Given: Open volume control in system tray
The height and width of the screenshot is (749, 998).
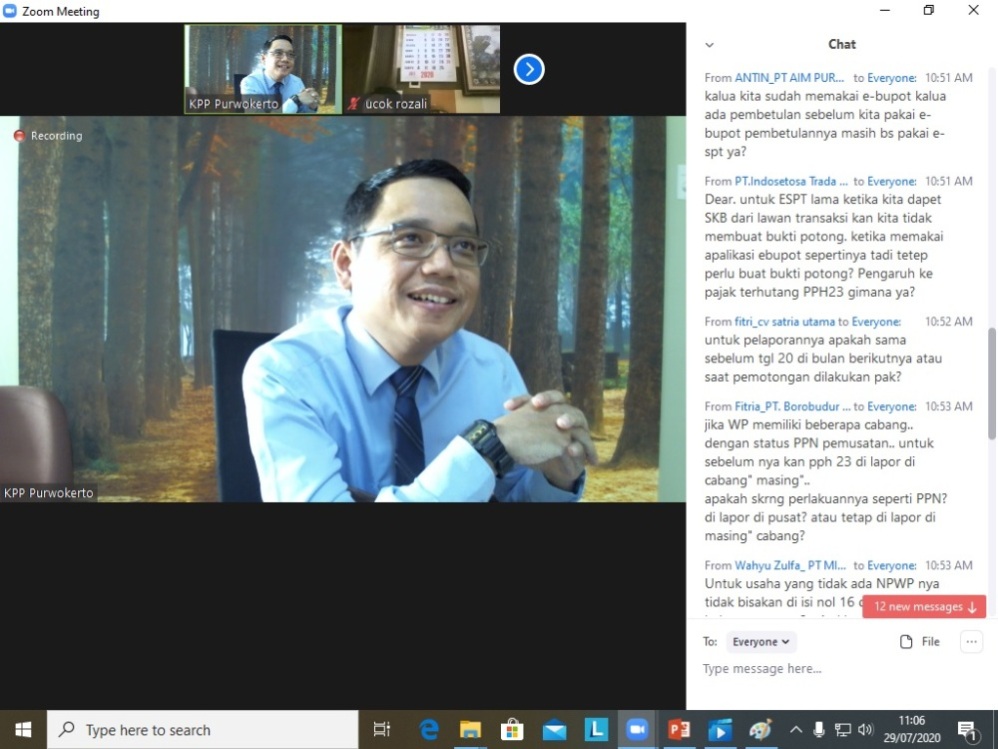Looking at the screenshot, I should click(865, 730).
